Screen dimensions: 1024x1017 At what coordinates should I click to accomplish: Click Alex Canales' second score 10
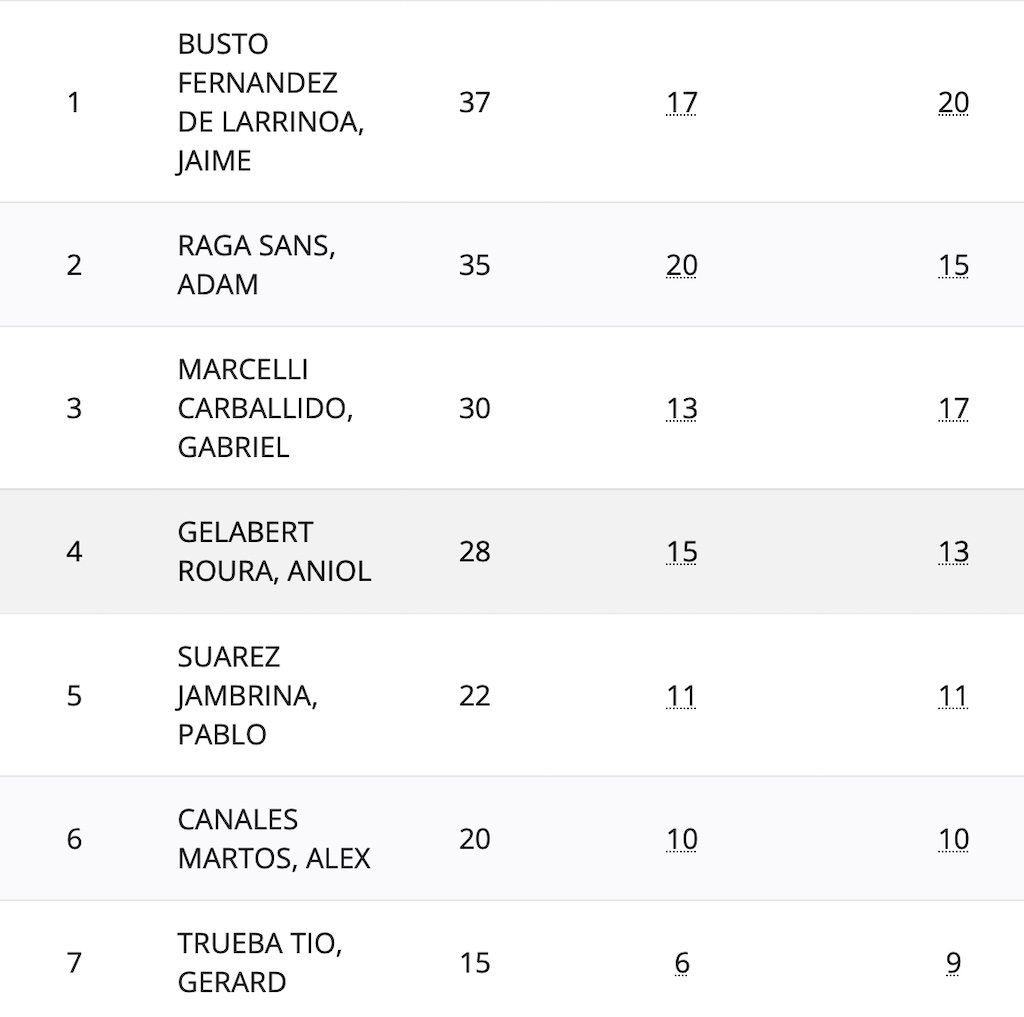pyautogui.click(x=953, y=839)
